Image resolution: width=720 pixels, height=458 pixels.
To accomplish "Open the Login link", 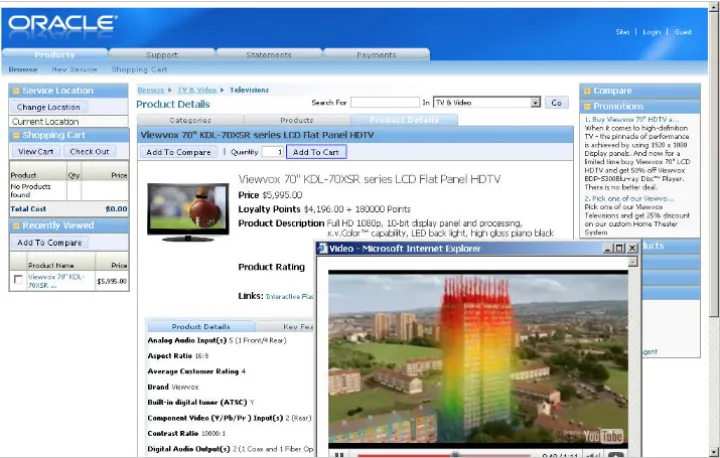I will (652, 32).
